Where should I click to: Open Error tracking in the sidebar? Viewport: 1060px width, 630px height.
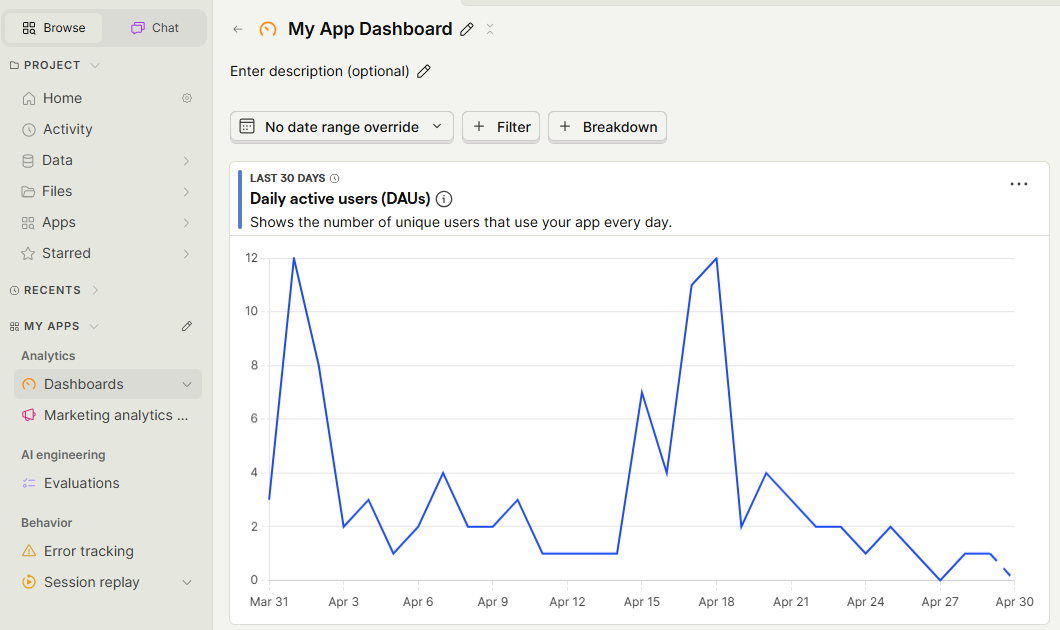(x=89, y=551)
